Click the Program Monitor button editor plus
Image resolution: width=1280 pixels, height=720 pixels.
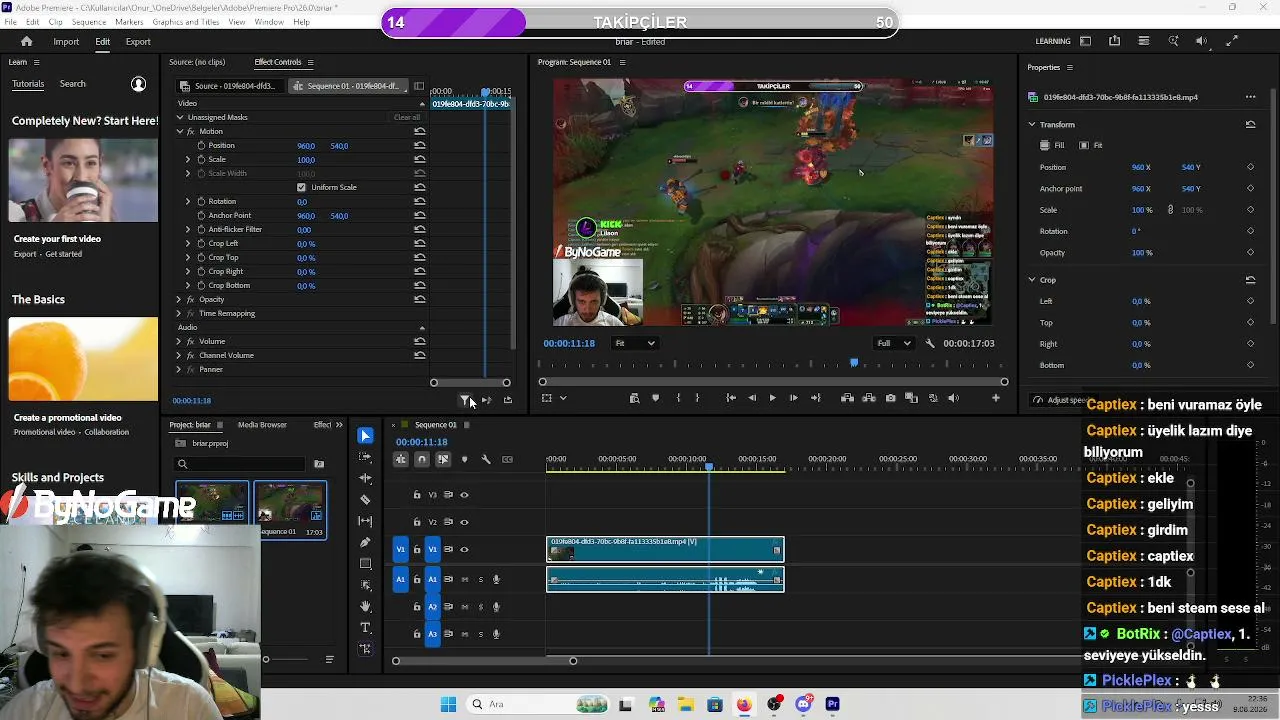pyautogui.click(x=995, y=398)
